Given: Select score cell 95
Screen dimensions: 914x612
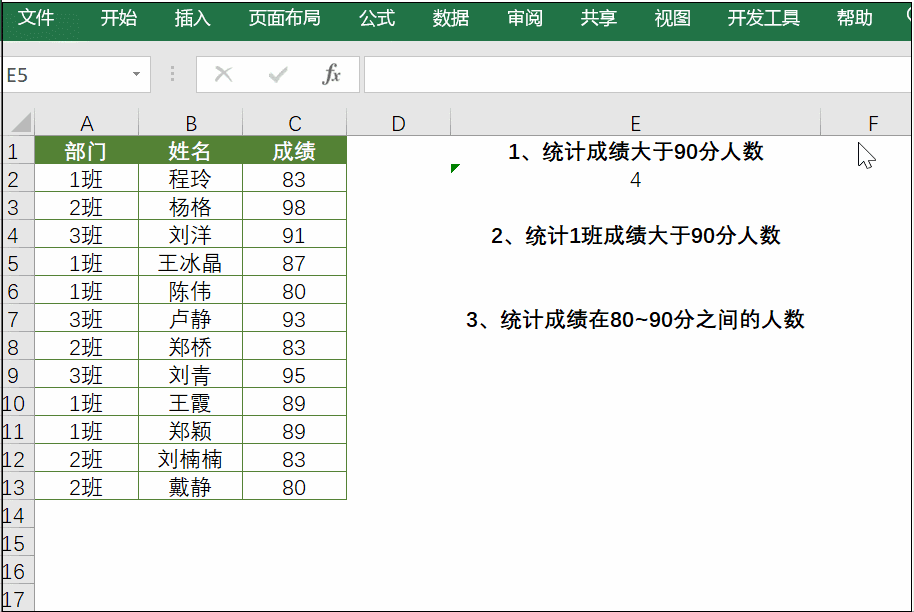Looking at the screenshot, I should click(294, 375).
